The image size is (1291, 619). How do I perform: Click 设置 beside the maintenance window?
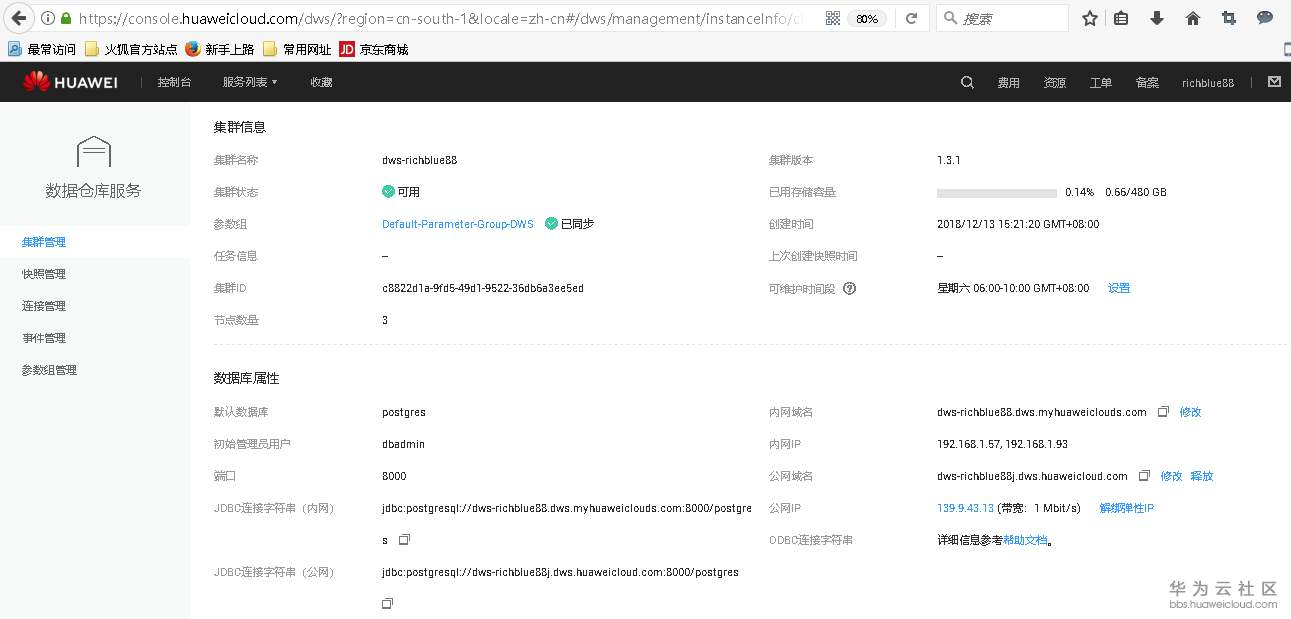click(1118, 287)
